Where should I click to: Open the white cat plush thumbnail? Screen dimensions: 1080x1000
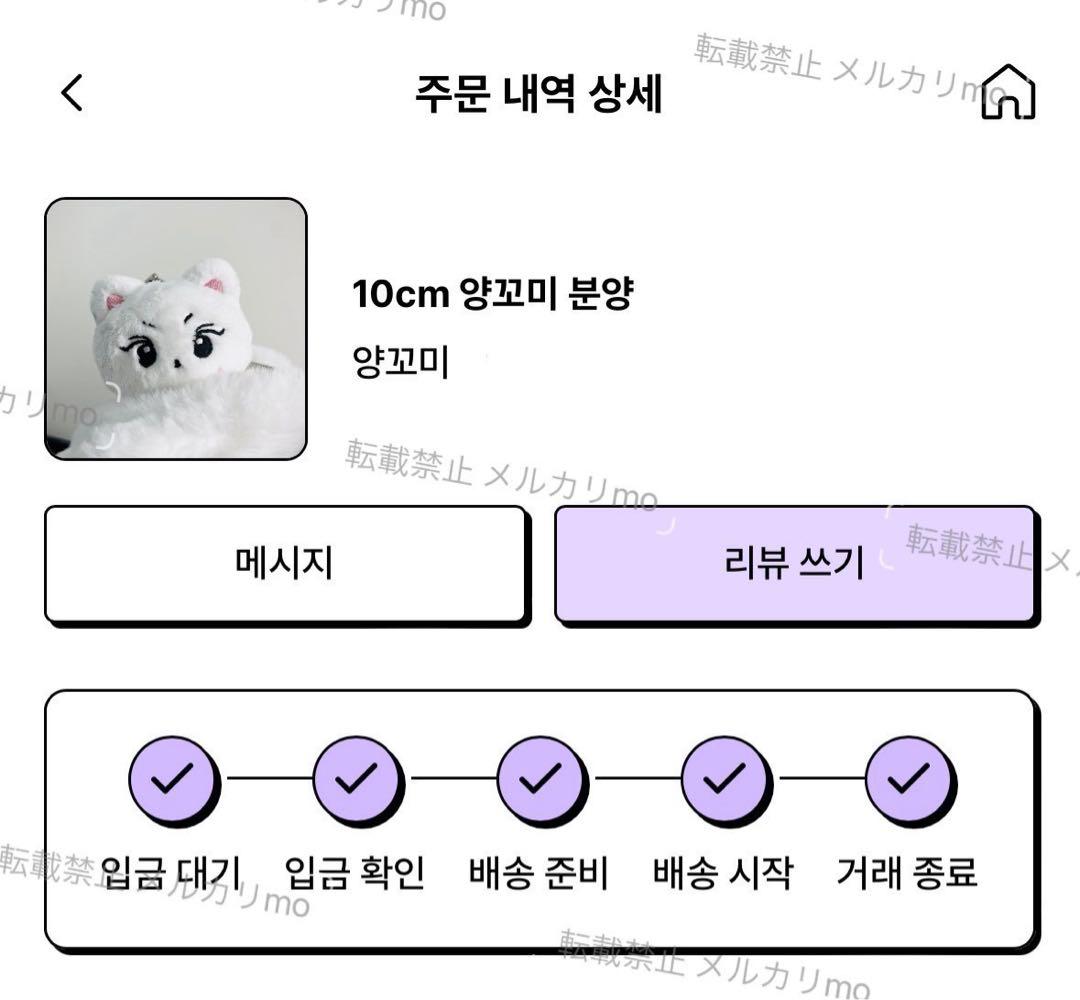coord(176,329)
